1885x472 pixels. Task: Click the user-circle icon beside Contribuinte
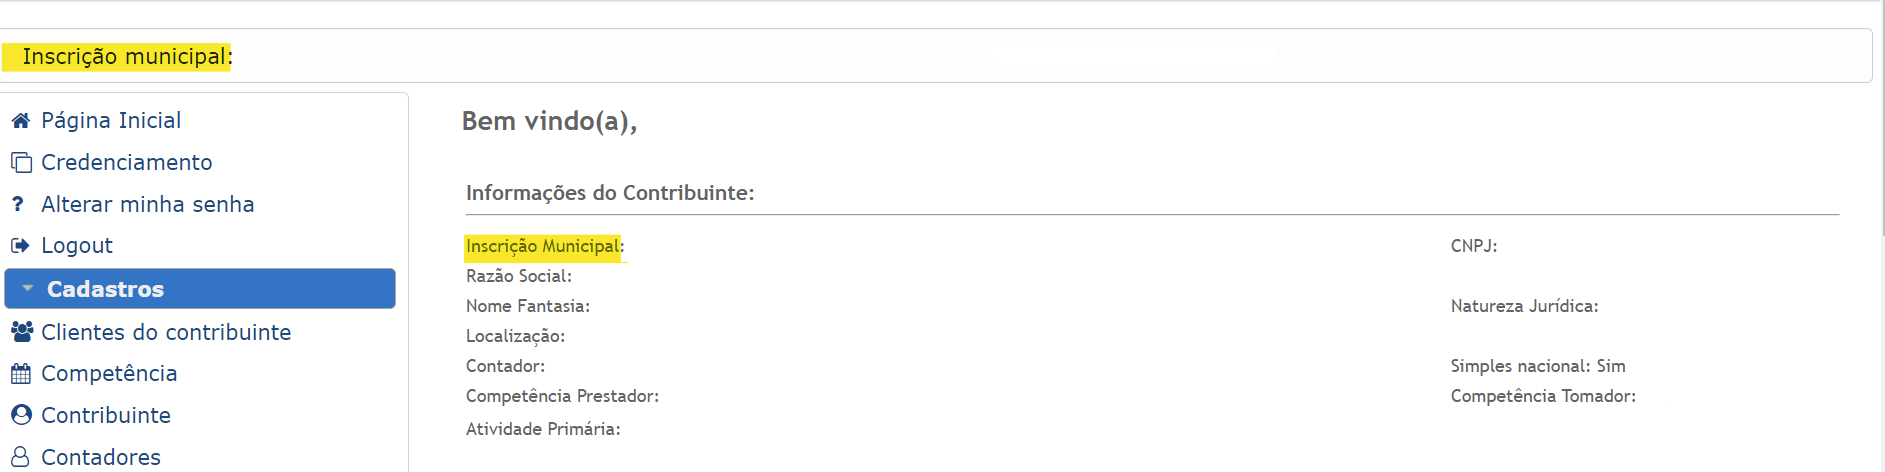pyautogui.click(x=21, y=415)
